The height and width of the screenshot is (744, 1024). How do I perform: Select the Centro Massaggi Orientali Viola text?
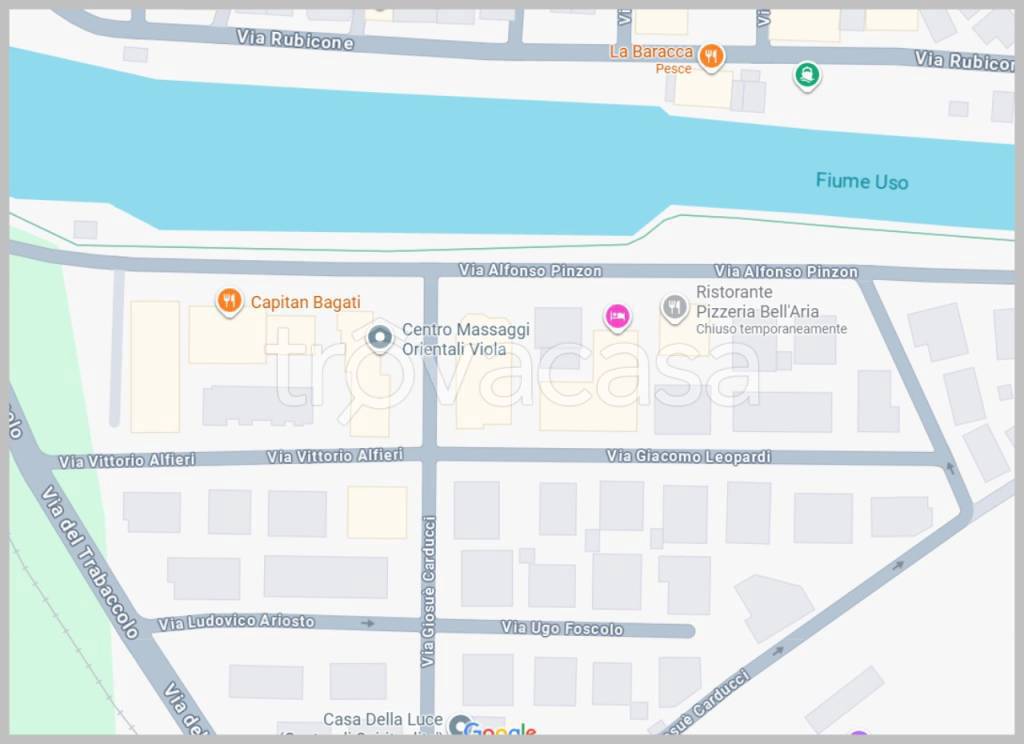click(x=465, y=339)
